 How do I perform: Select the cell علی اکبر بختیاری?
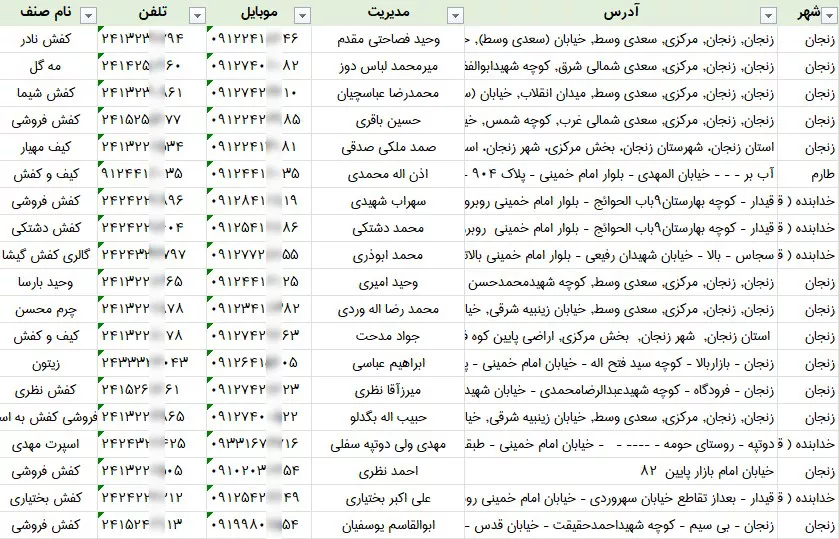coord(388,498)
